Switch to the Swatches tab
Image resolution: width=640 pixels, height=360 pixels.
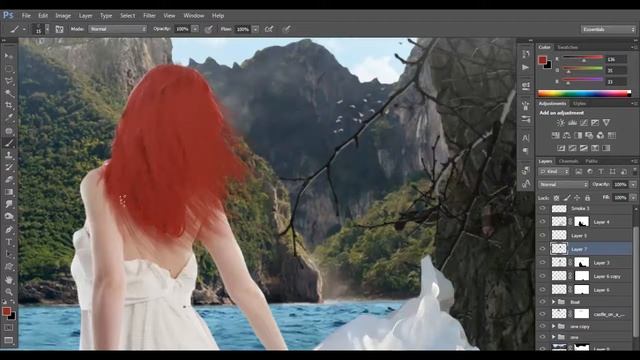pyautogui.click(x=567, y=47)
